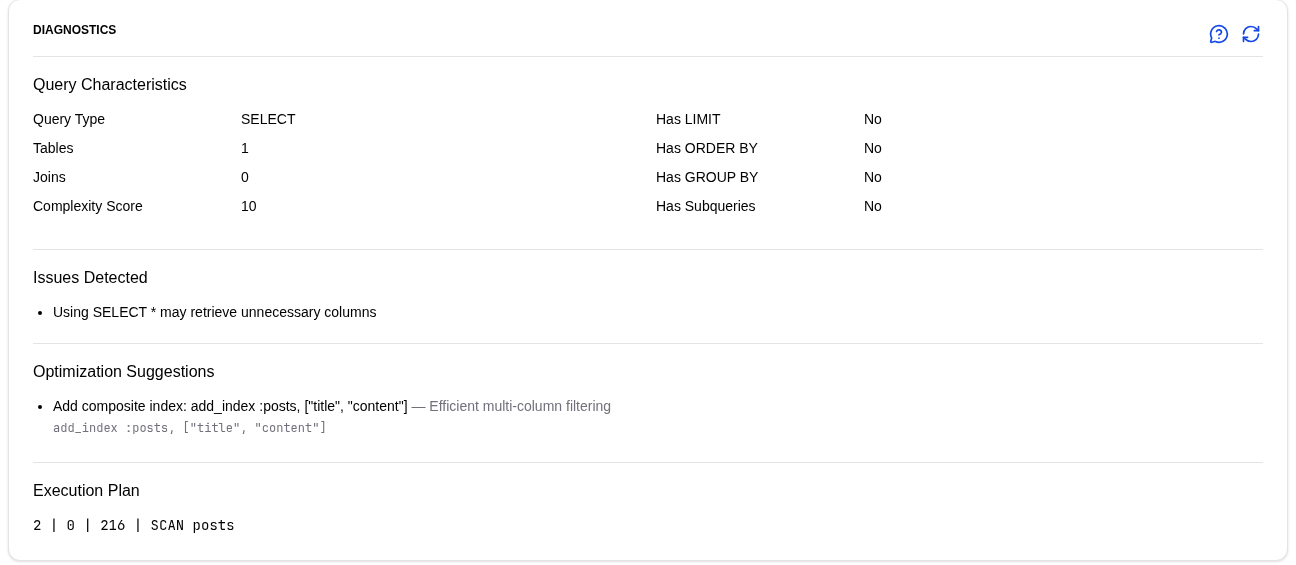This screenshot has height=565, width=1296.
Task: Click the Joins label
Action: click(49, 177)
